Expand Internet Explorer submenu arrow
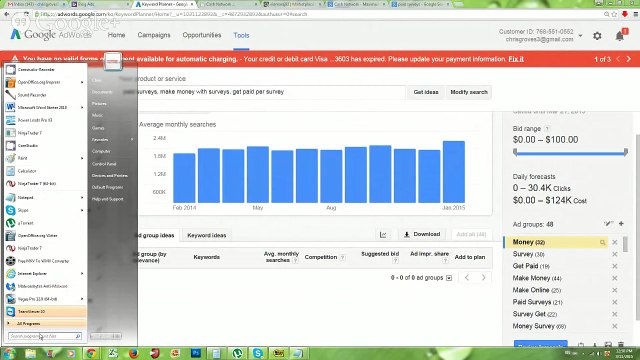 [82, 273]
